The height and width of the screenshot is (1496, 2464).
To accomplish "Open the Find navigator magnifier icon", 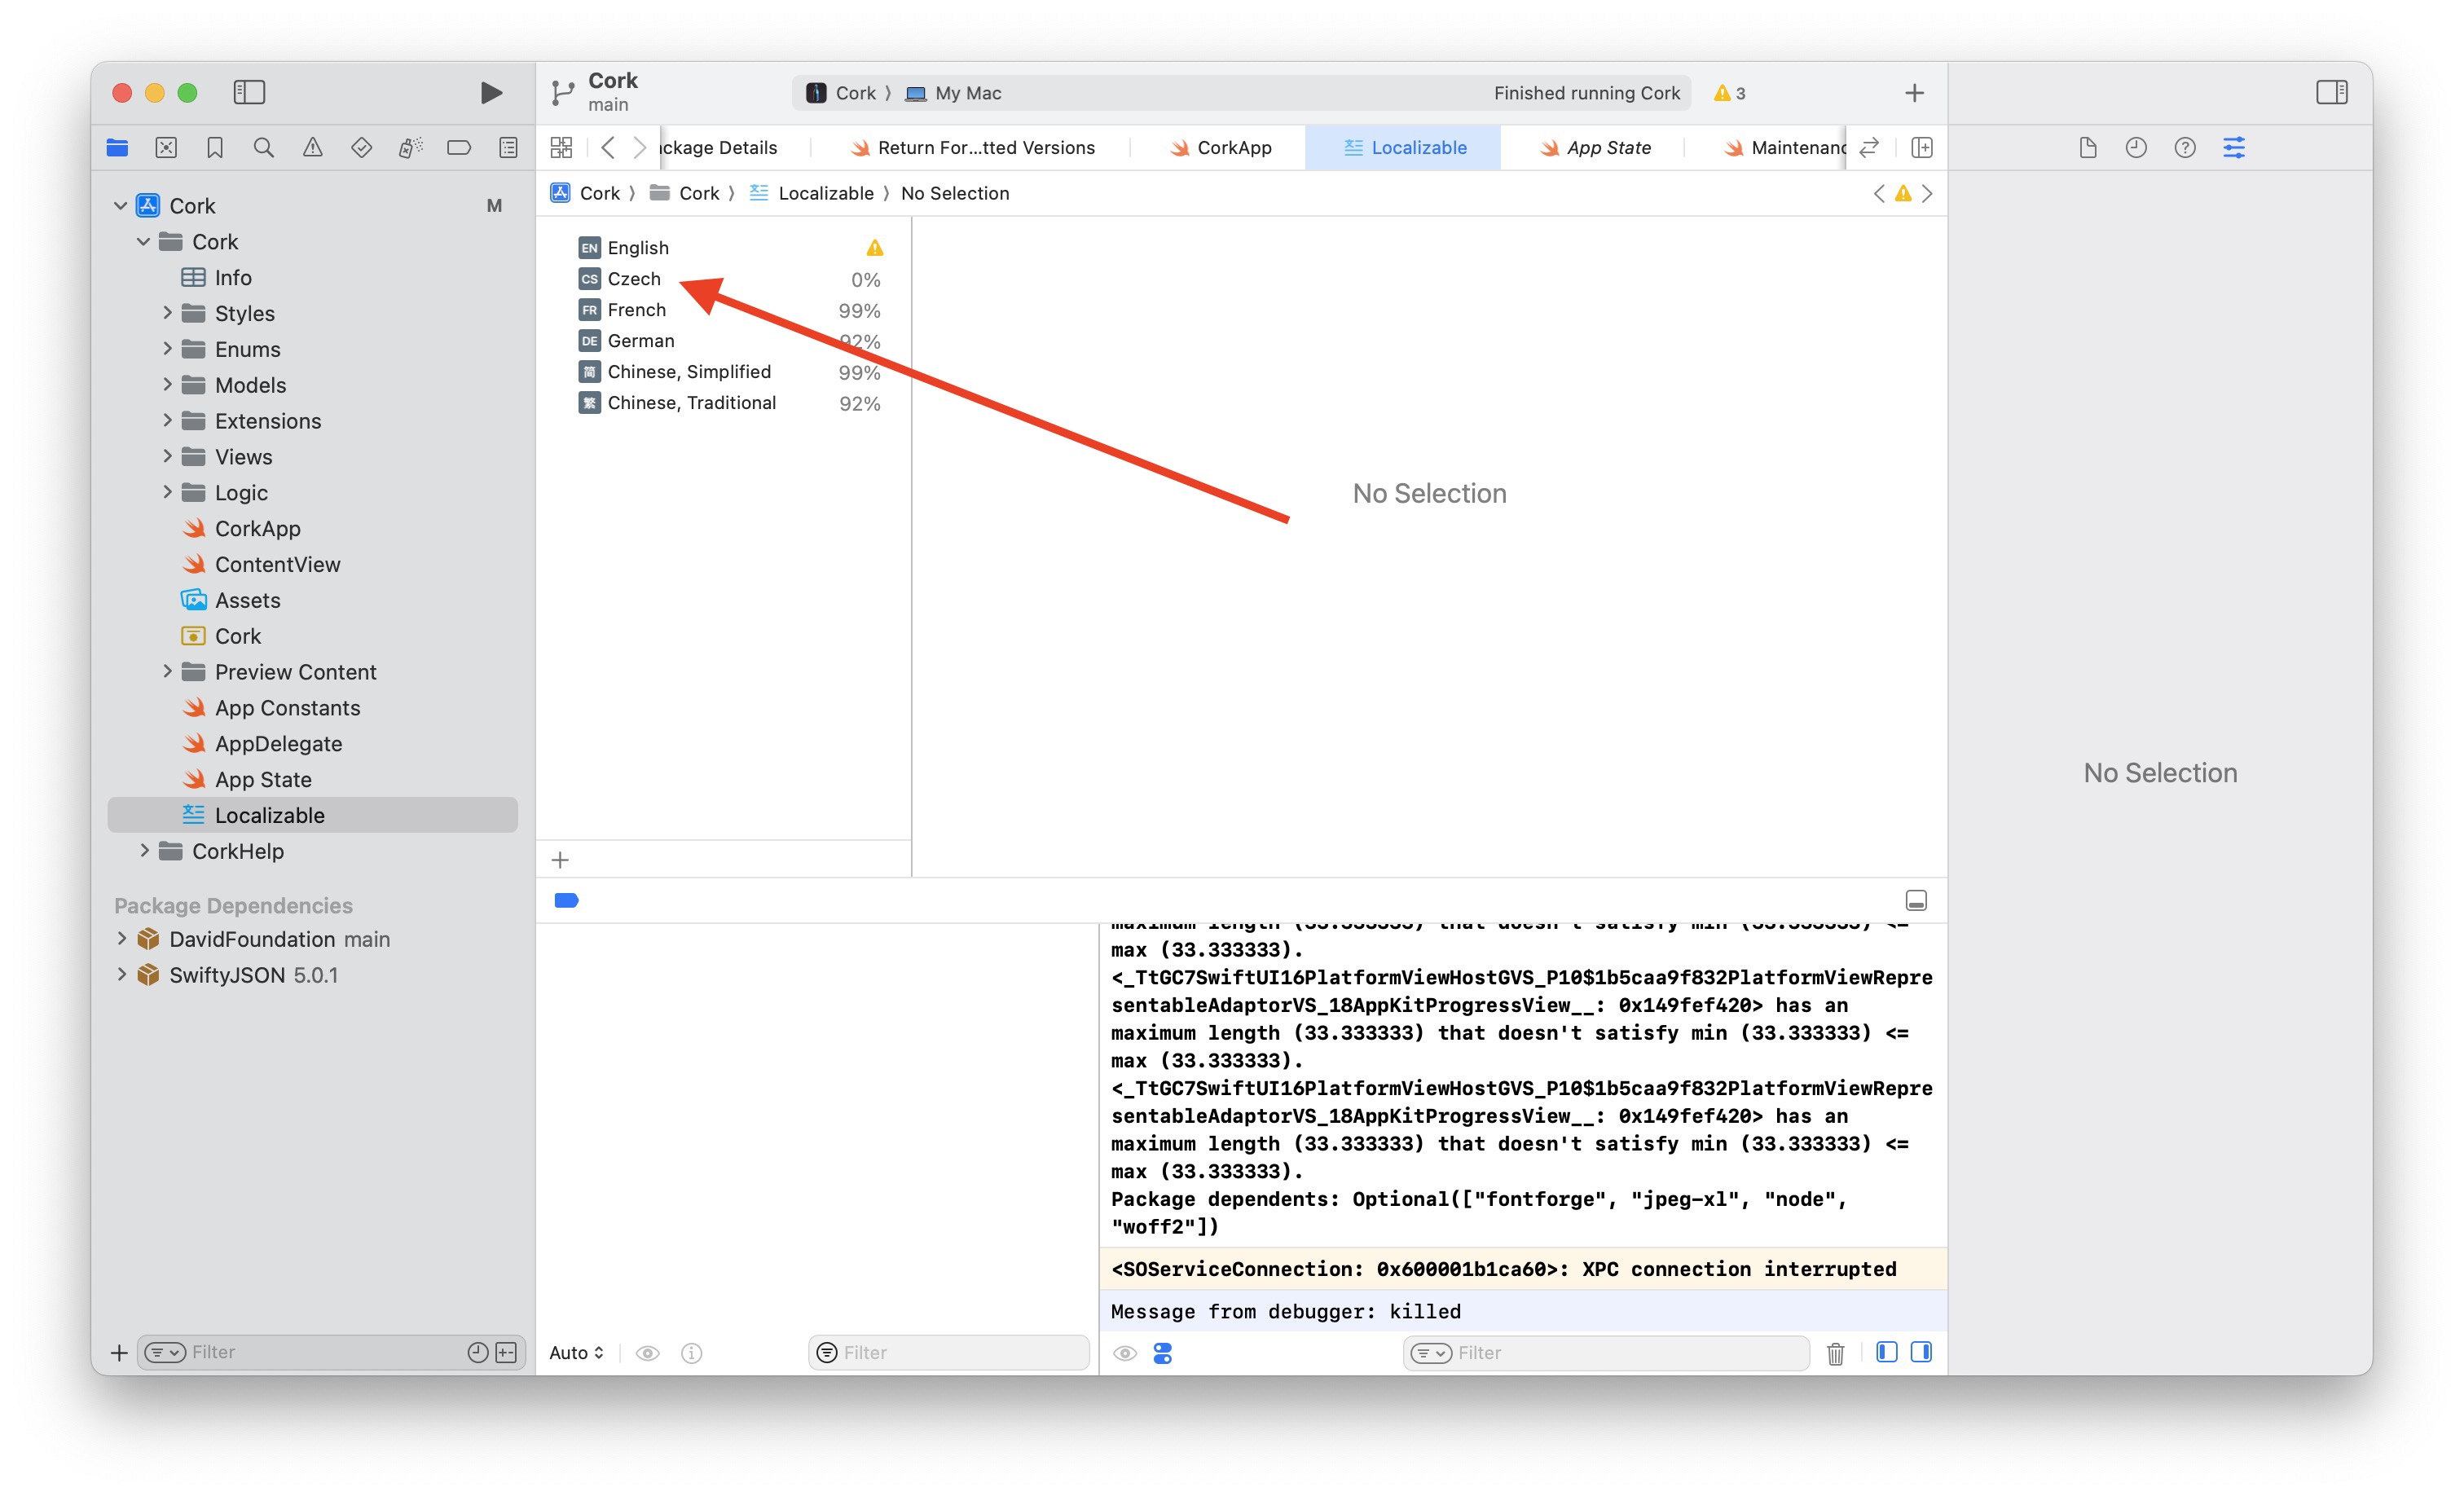I will coord(263,148).
